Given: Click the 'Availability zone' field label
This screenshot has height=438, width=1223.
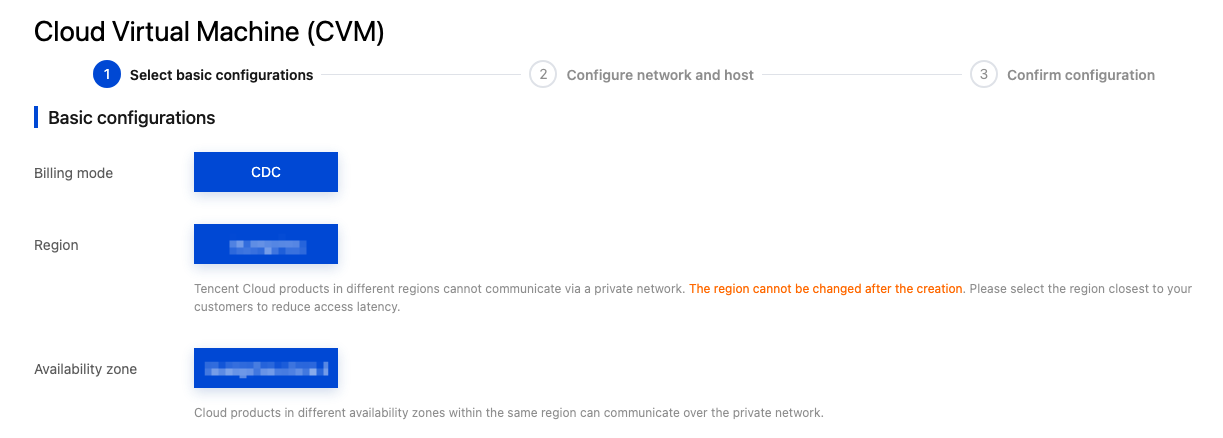Looking at the screenshot, I should (85, 369).
